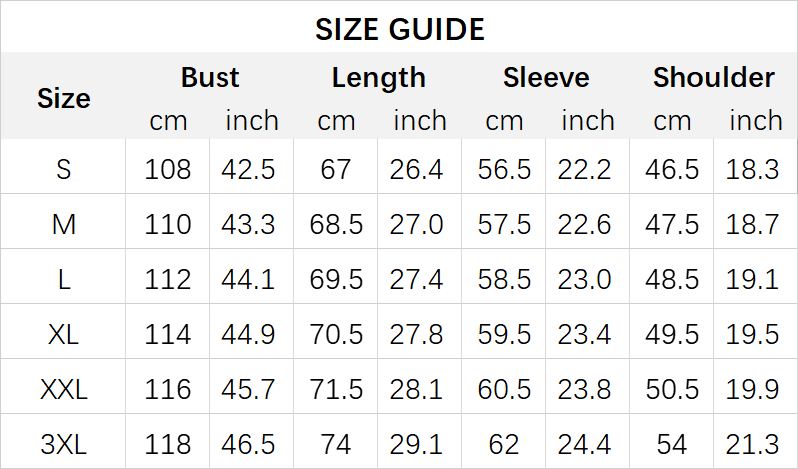Select the 24.4 sleeve inch value

[587, 444]
